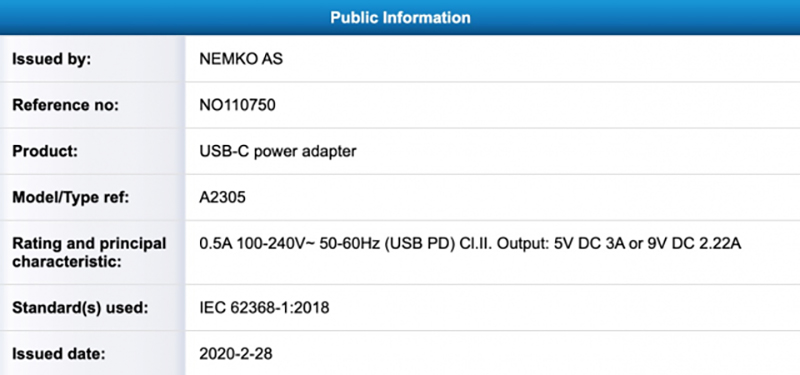Select the Model/Type ref label
The height and width of the screenshot is (375, 800).
(71, 197)
